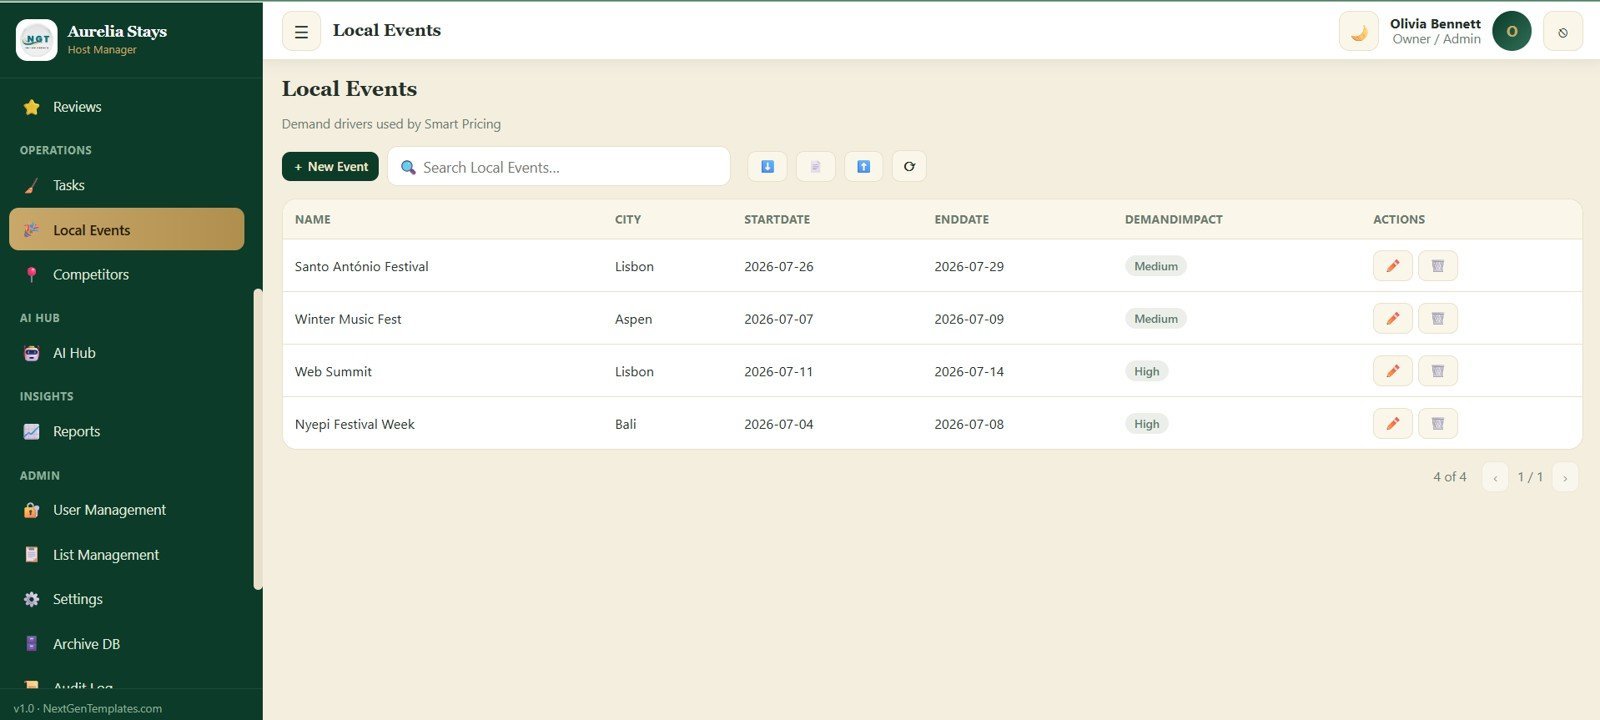This screenshot has height=720, width=1600.
Task: Refresh the Local Events list
Action: click(x=909, y=166)
